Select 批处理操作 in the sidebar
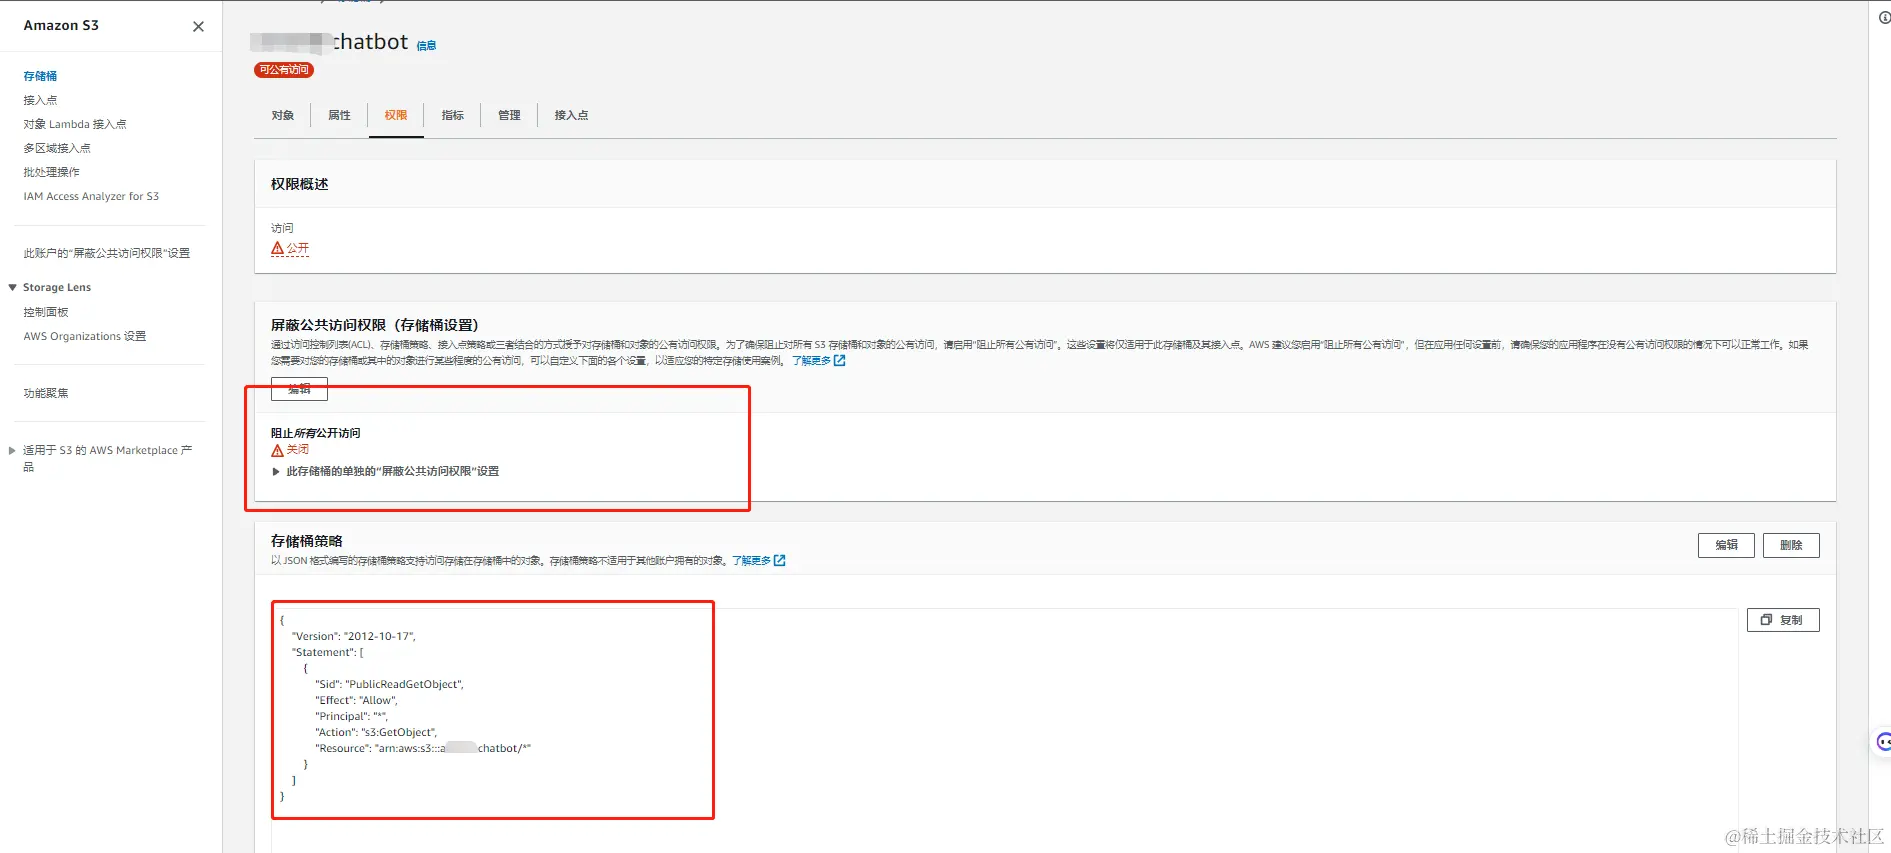1891x853 pixels. point(51,172)
